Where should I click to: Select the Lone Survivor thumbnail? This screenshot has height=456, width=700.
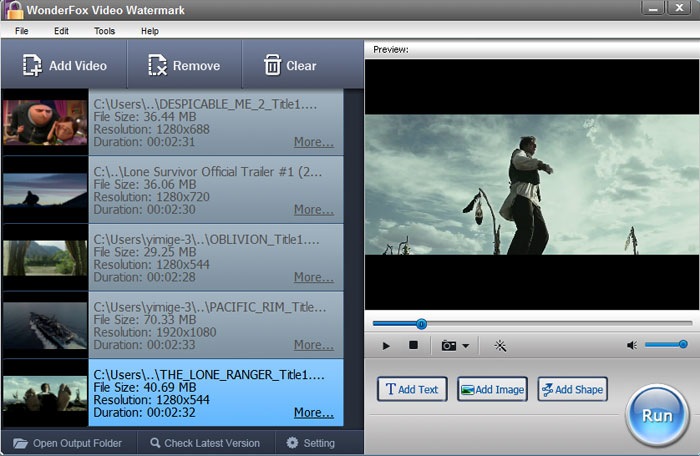coord(45,190)
